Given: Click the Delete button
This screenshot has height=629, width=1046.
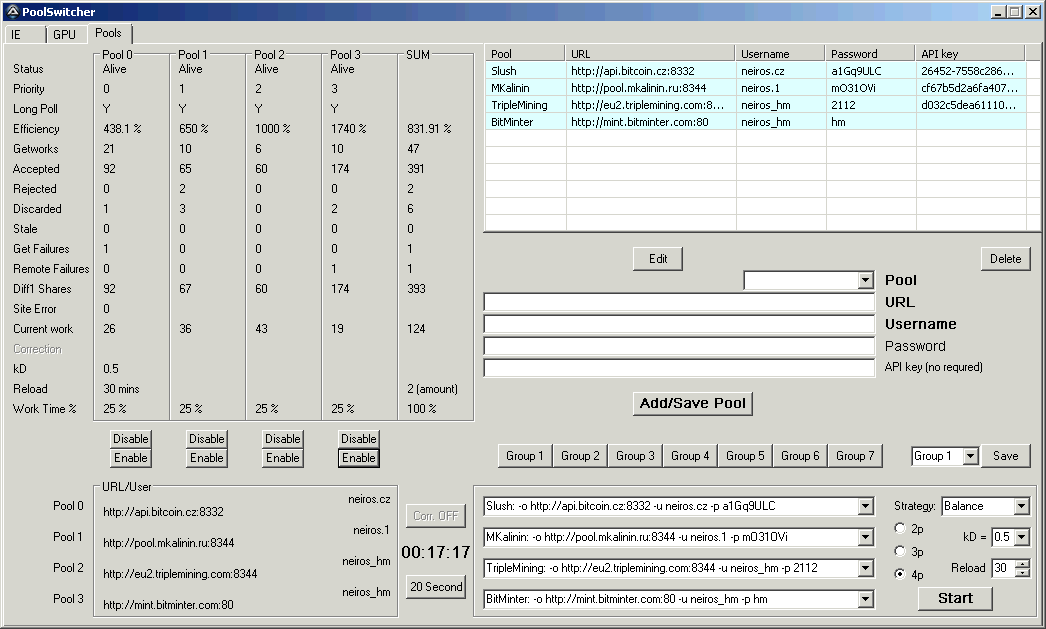Looking at the screenshot, I should point(1005,259).
